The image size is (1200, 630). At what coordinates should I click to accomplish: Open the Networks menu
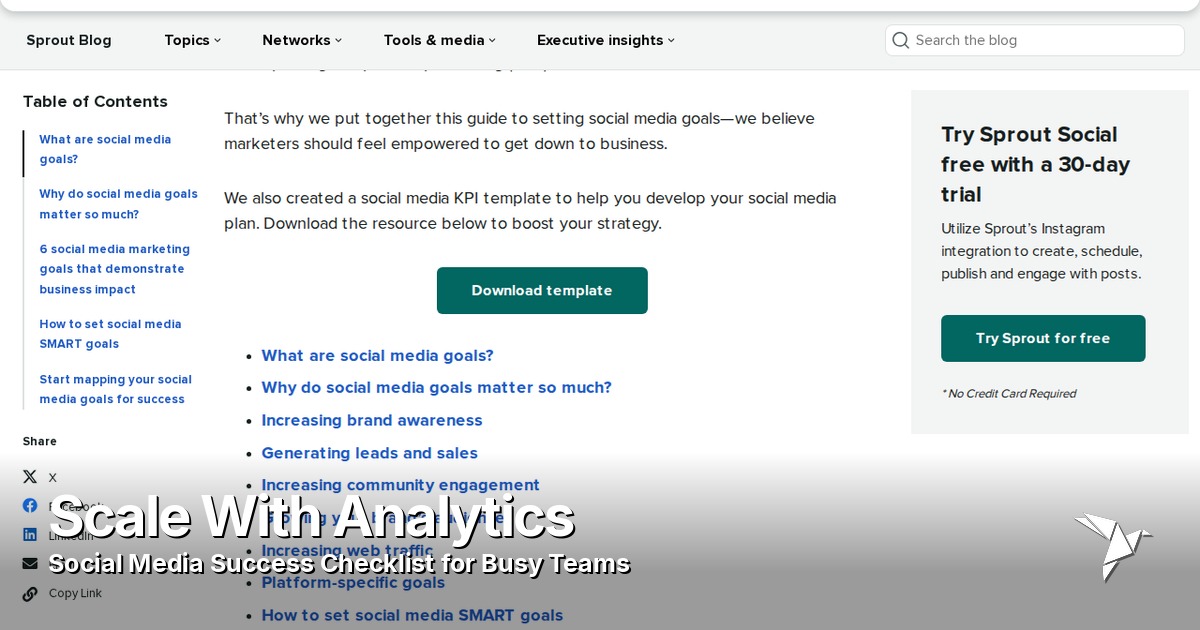pyautogui.click(x=302, y=40)
